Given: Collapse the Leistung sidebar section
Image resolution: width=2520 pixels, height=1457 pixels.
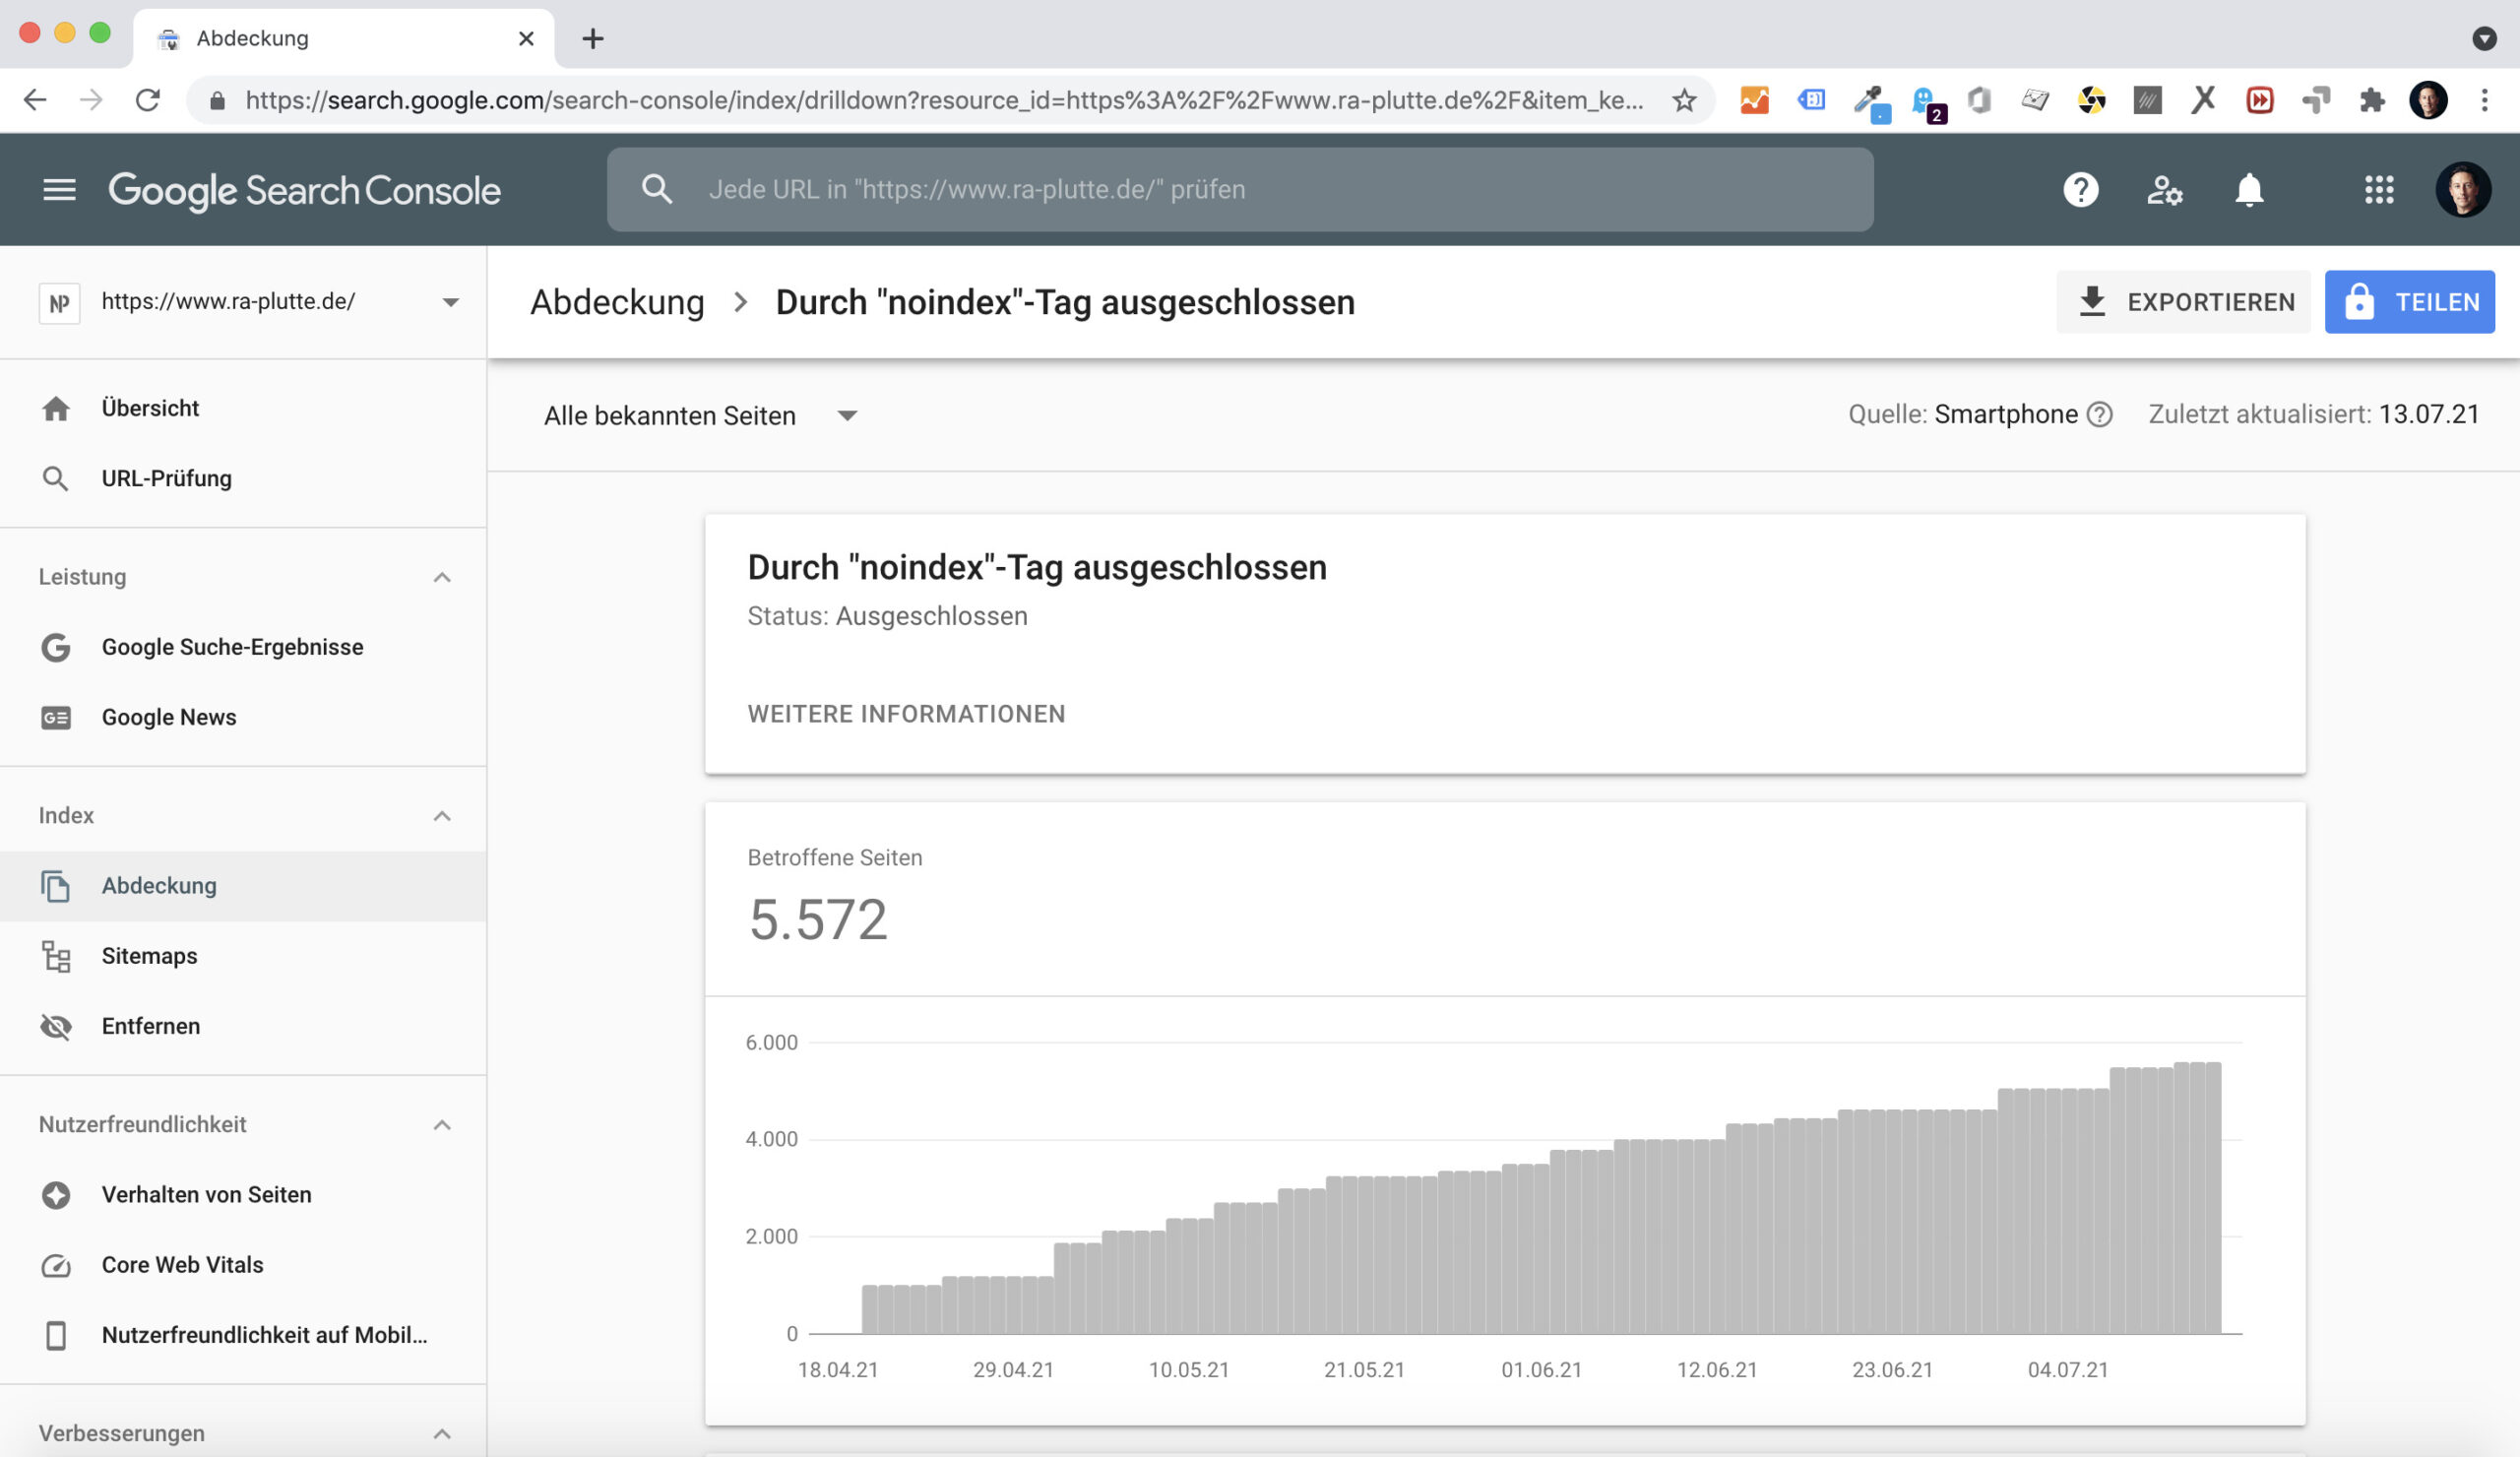Looking at the screenshot, I should (441, 577).
